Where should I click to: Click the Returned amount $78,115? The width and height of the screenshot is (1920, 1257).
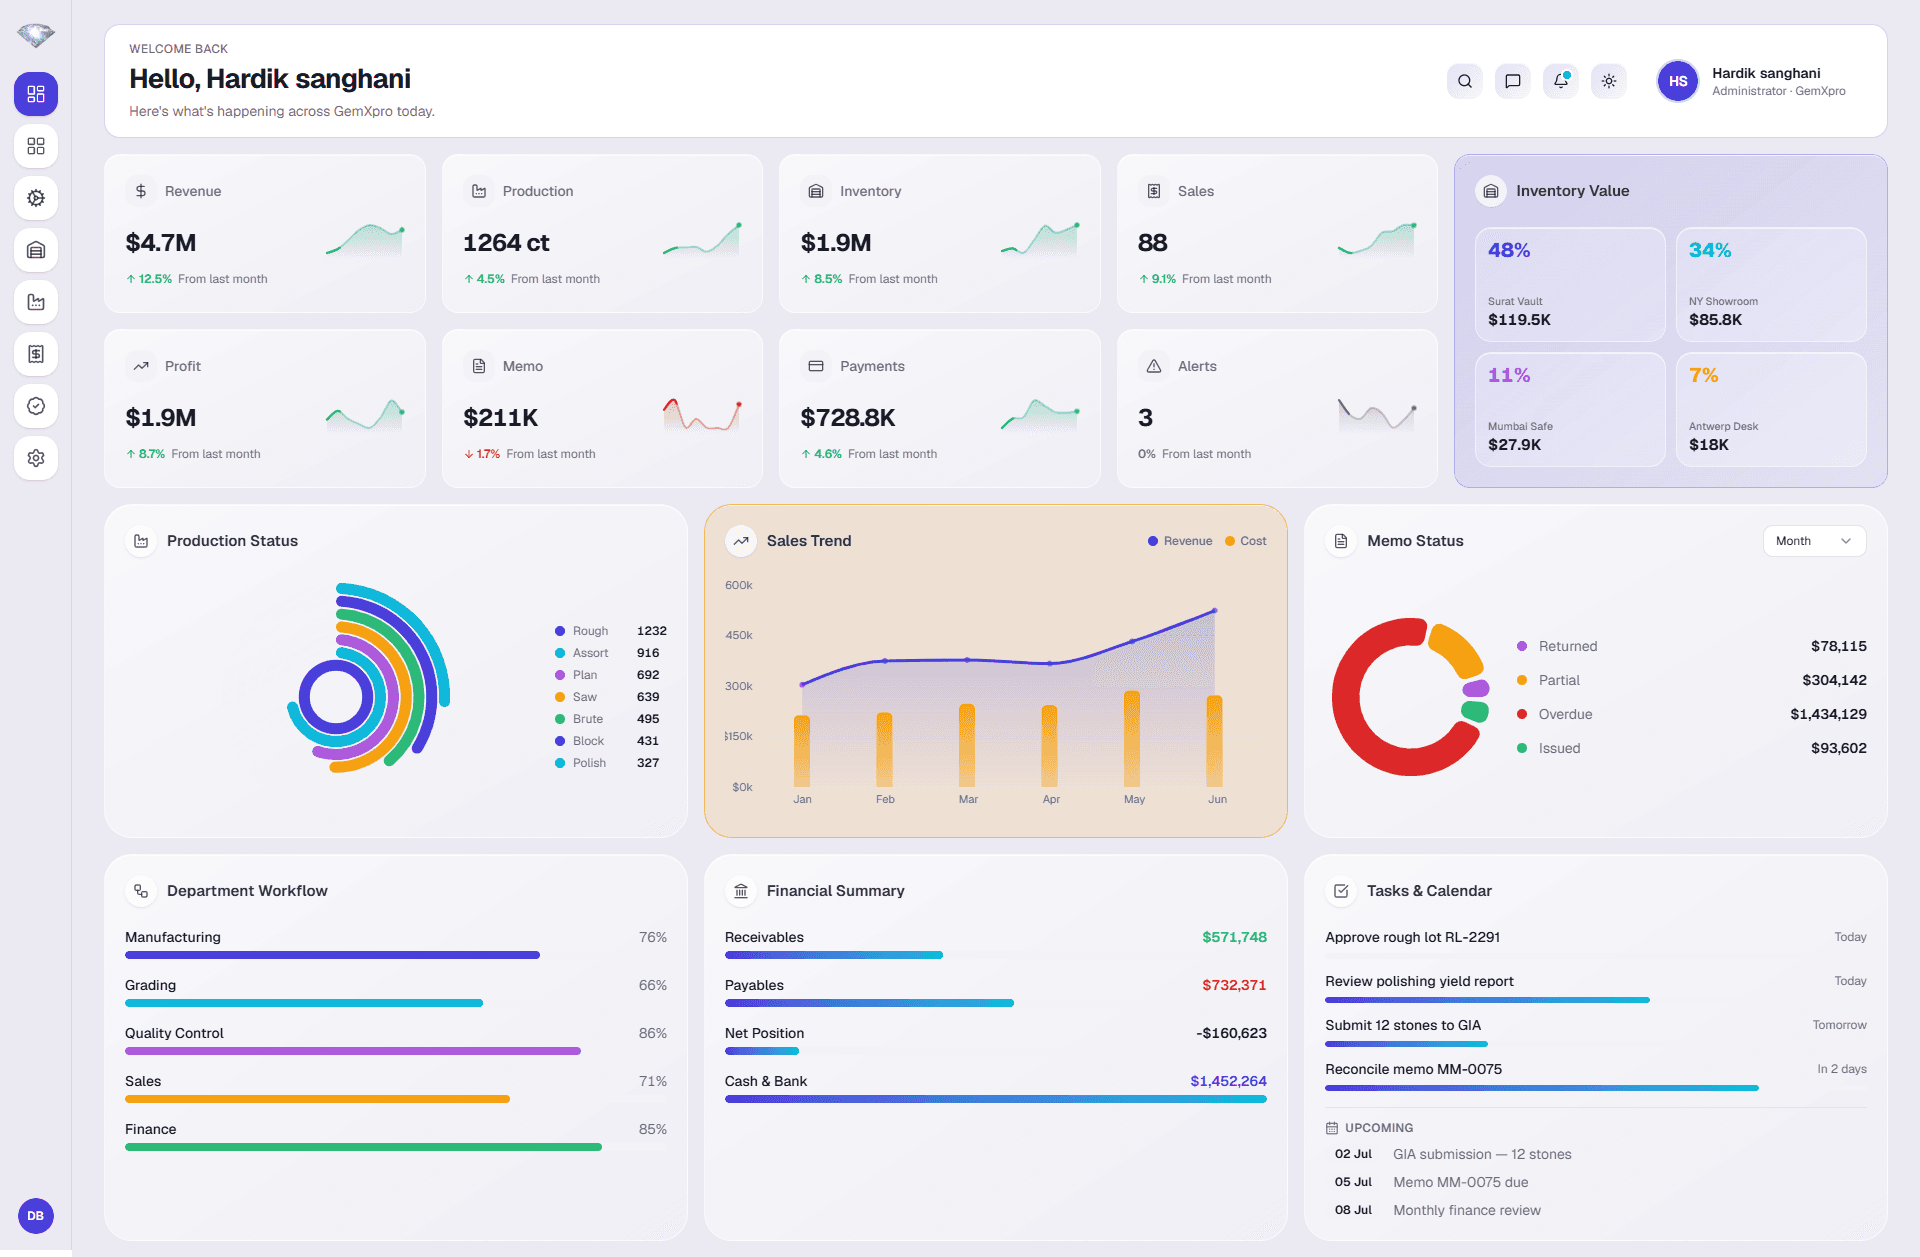pos(1838,646)
